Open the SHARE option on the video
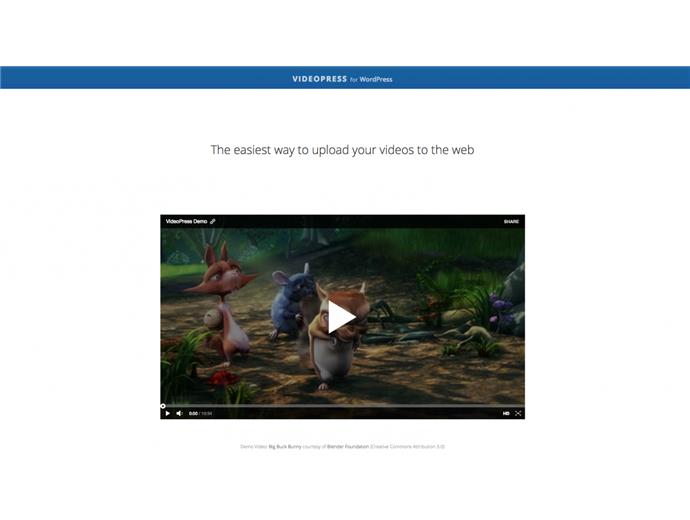690x520 pixels. tap(511, 222)
